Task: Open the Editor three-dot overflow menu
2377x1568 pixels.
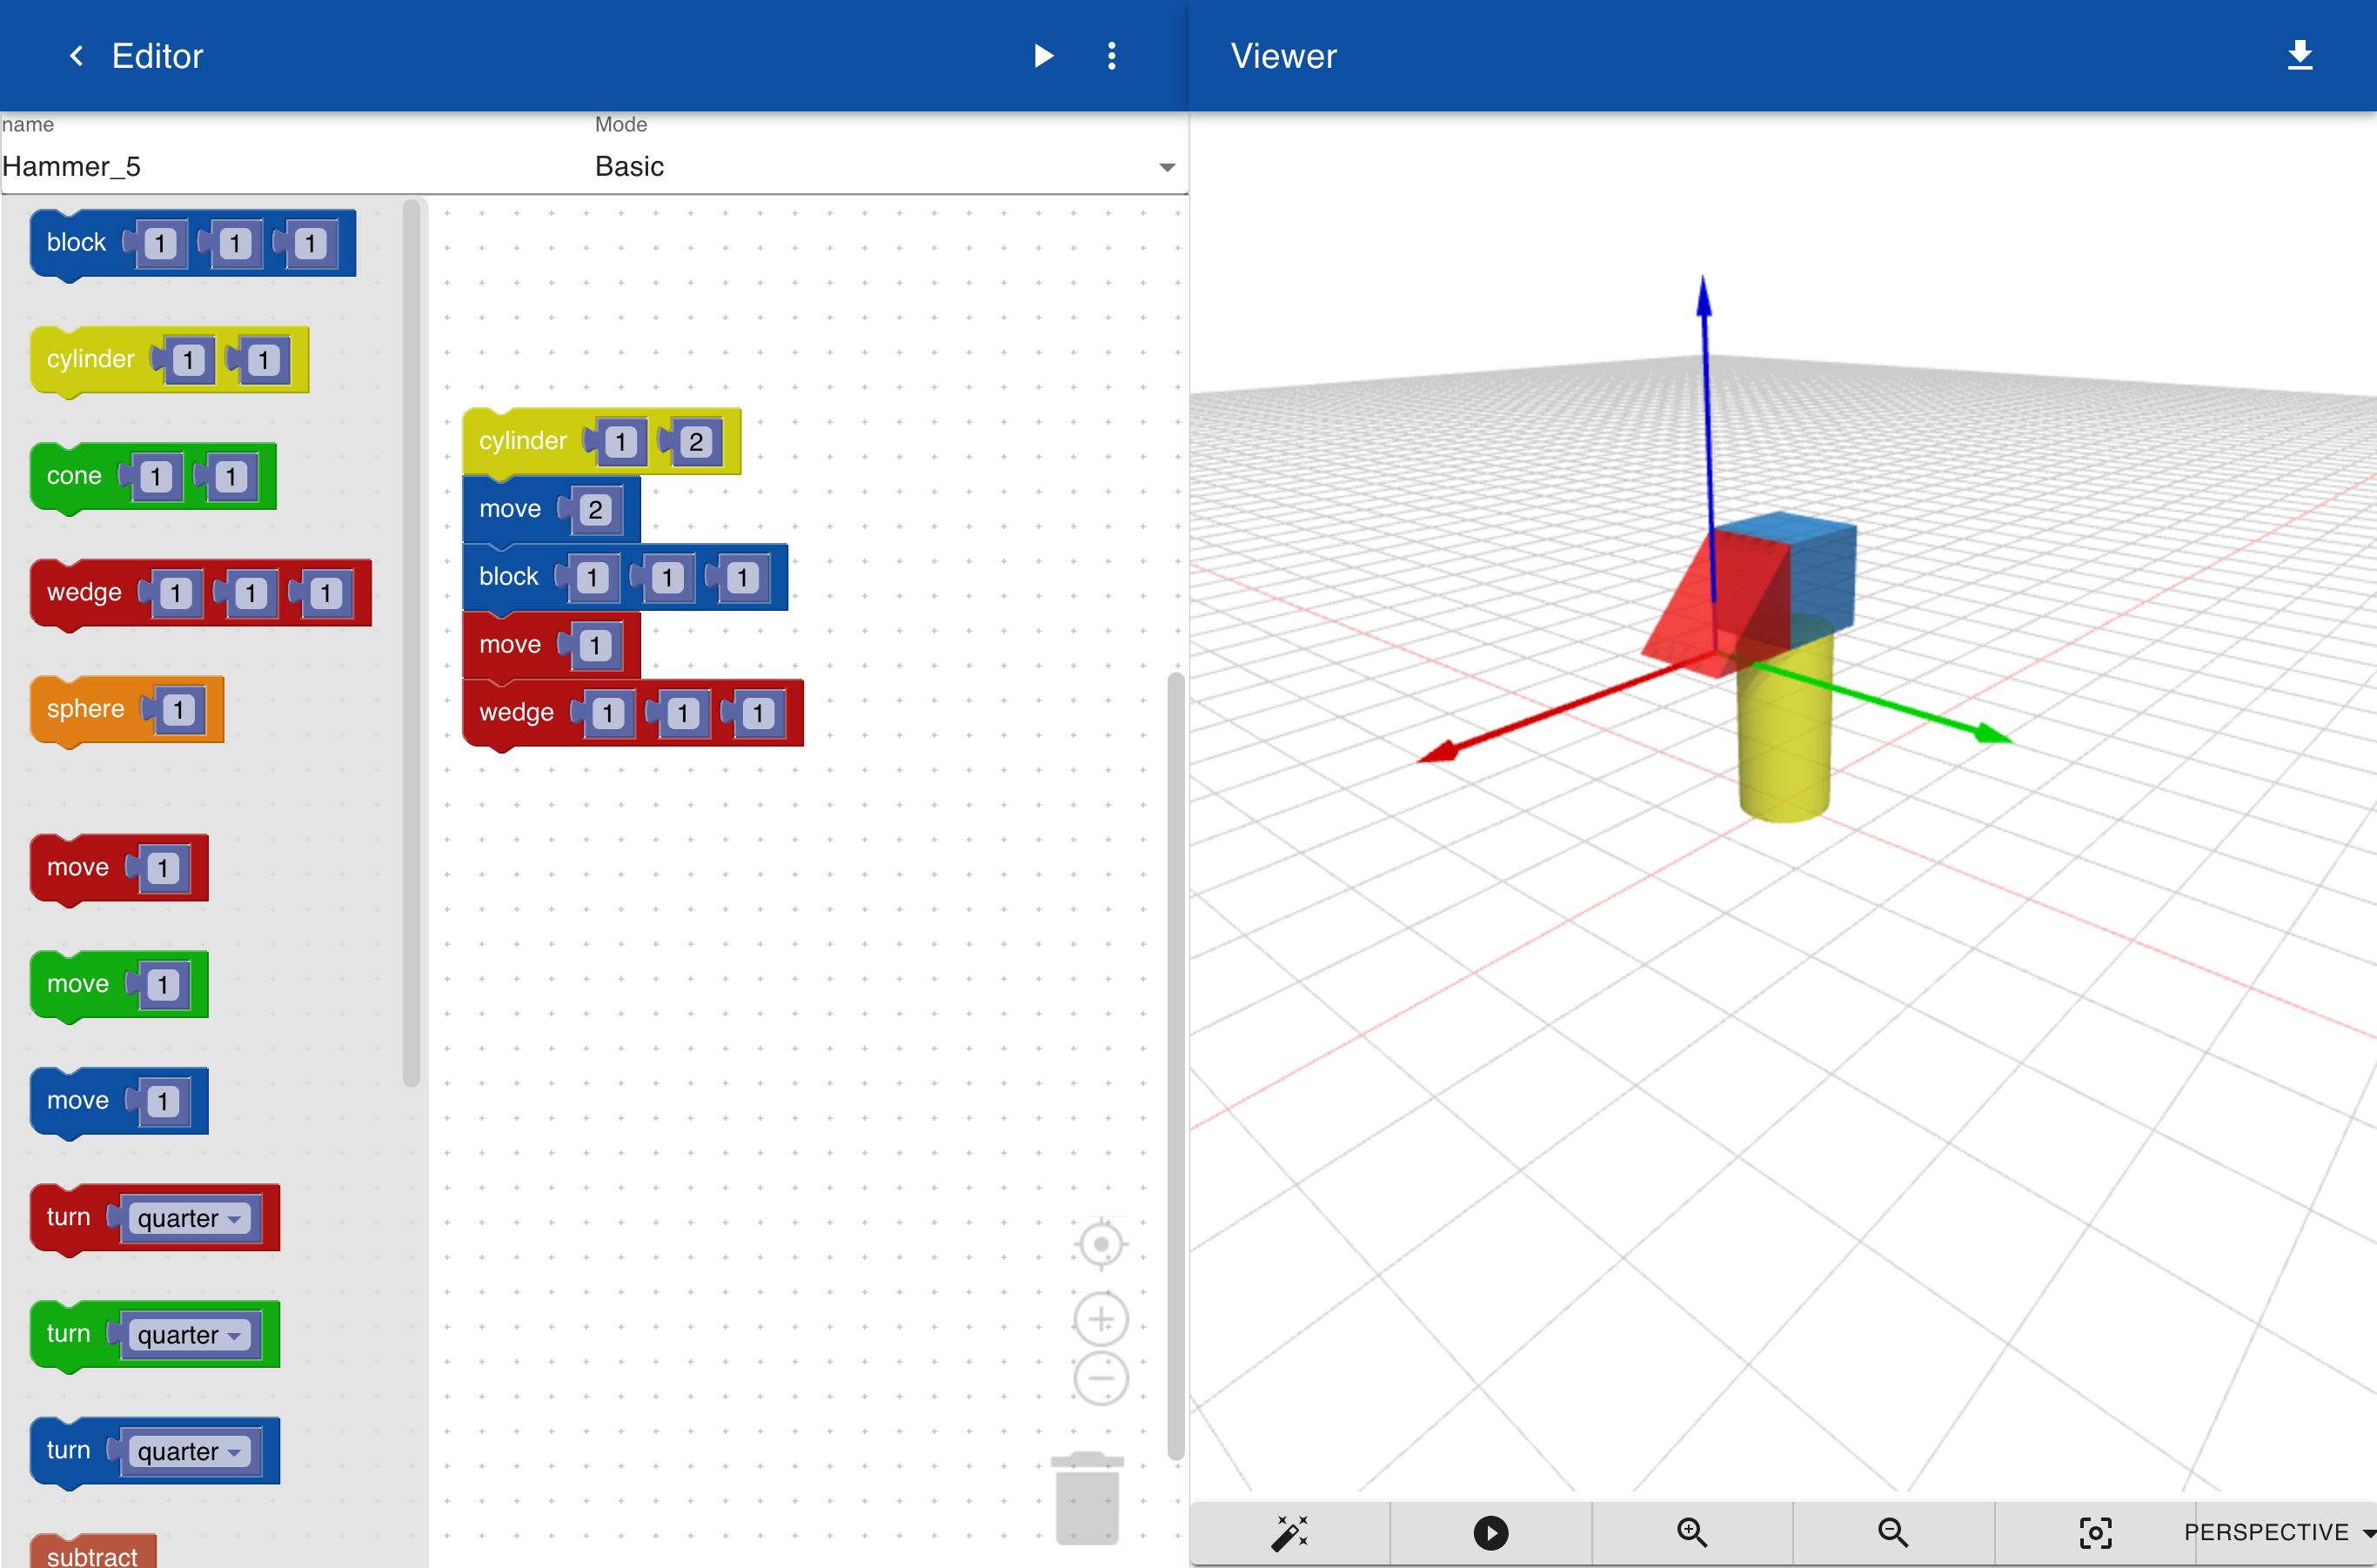Action: 1111,56
